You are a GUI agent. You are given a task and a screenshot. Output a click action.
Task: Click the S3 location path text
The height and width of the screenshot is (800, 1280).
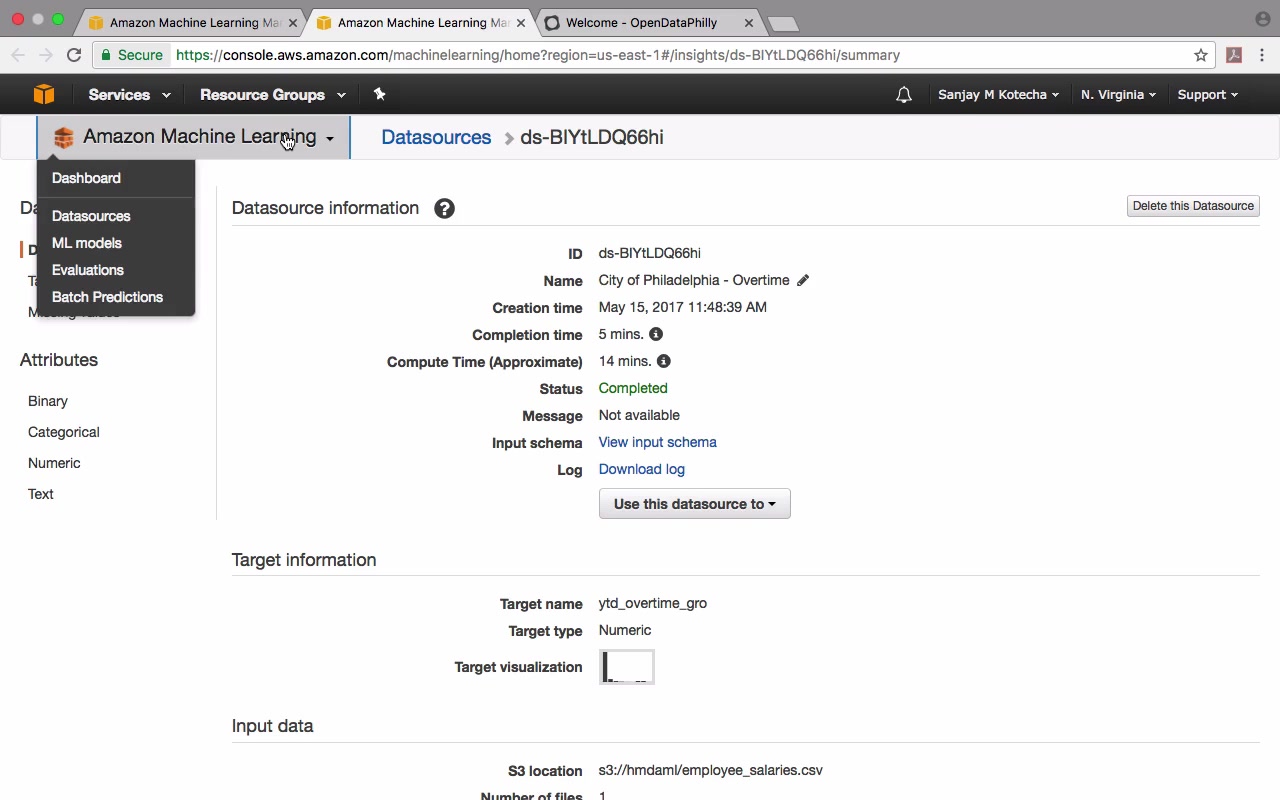711,770
